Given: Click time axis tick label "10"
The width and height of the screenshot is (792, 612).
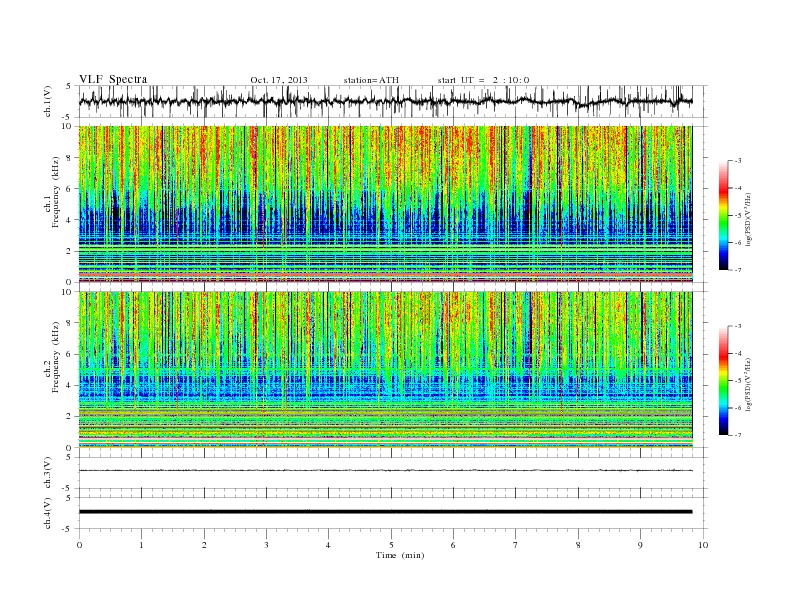Looking at the screenshot, I should pyautogui.click(x=703, y=545).
